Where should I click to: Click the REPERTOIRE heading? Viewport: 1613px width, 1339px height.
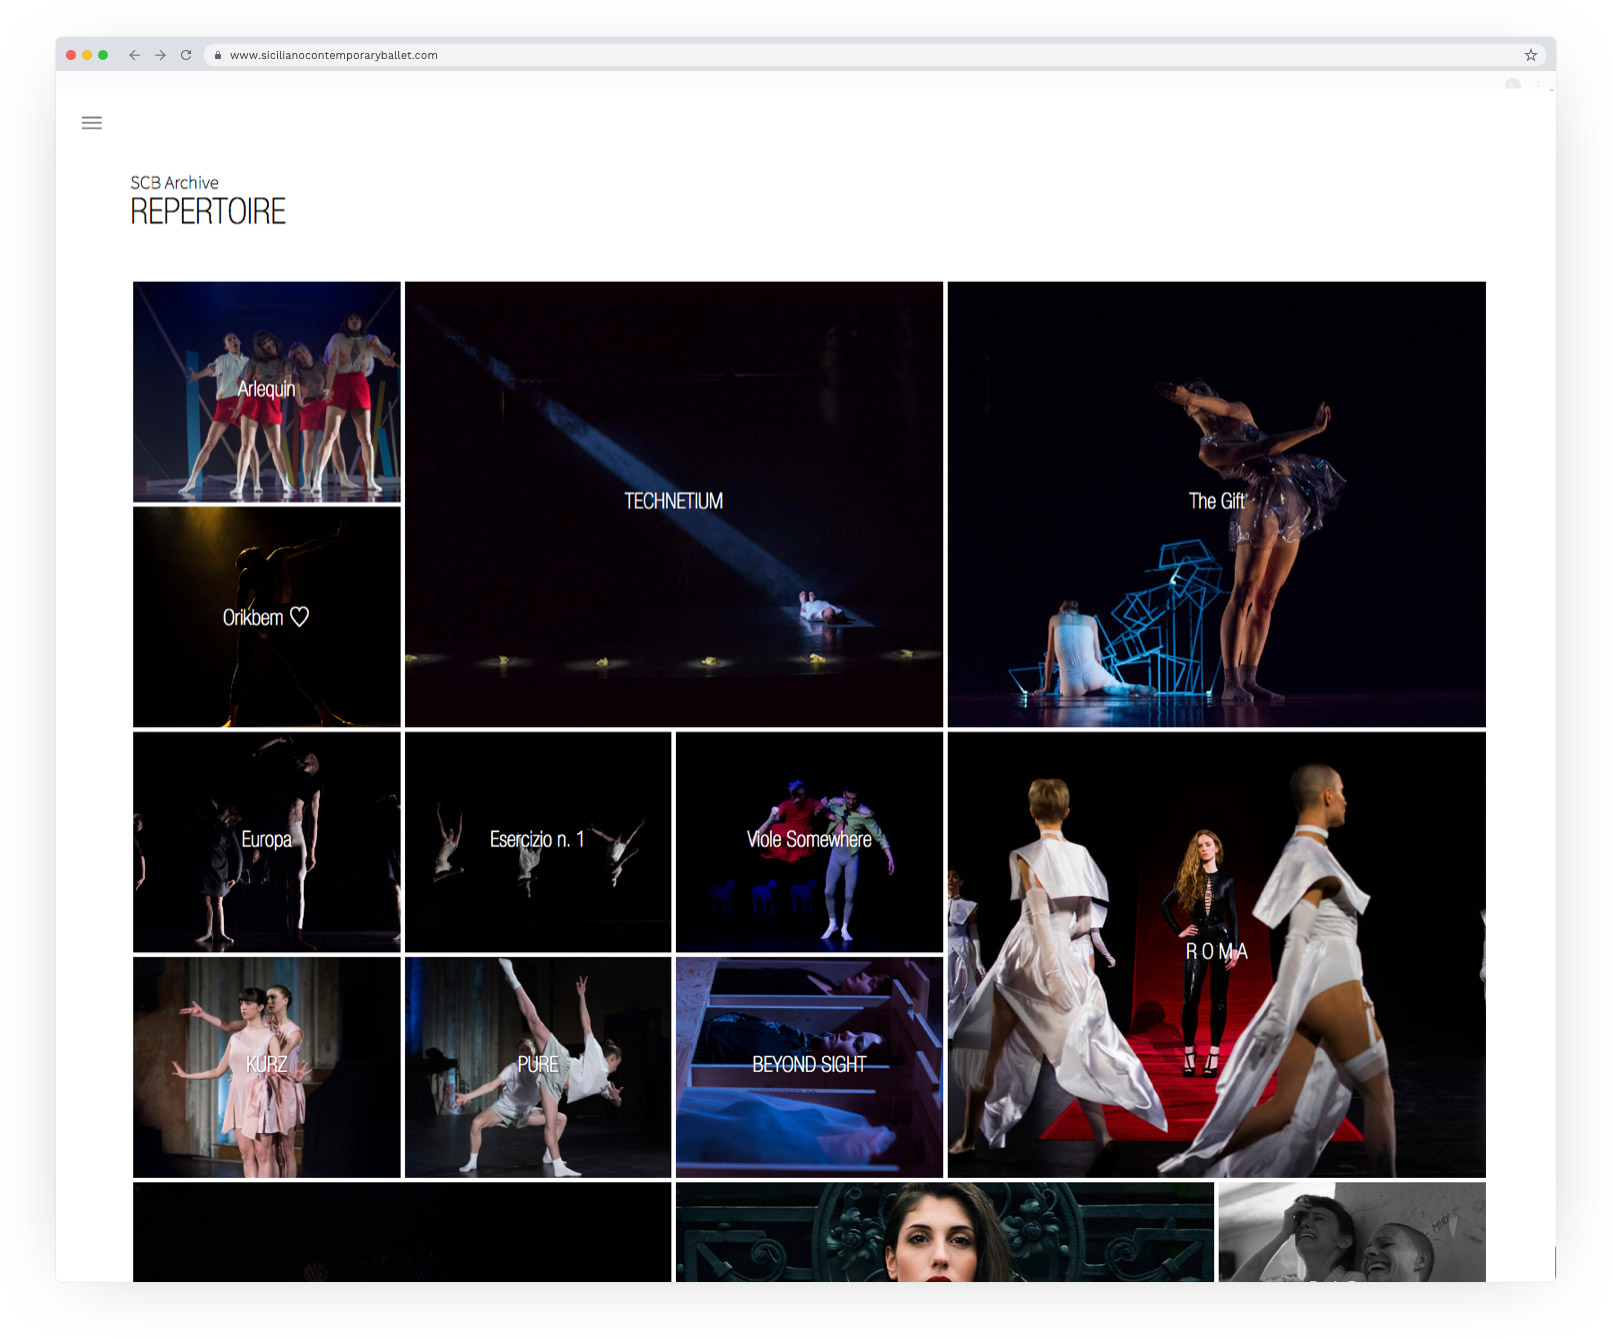[x=208, y=211]
